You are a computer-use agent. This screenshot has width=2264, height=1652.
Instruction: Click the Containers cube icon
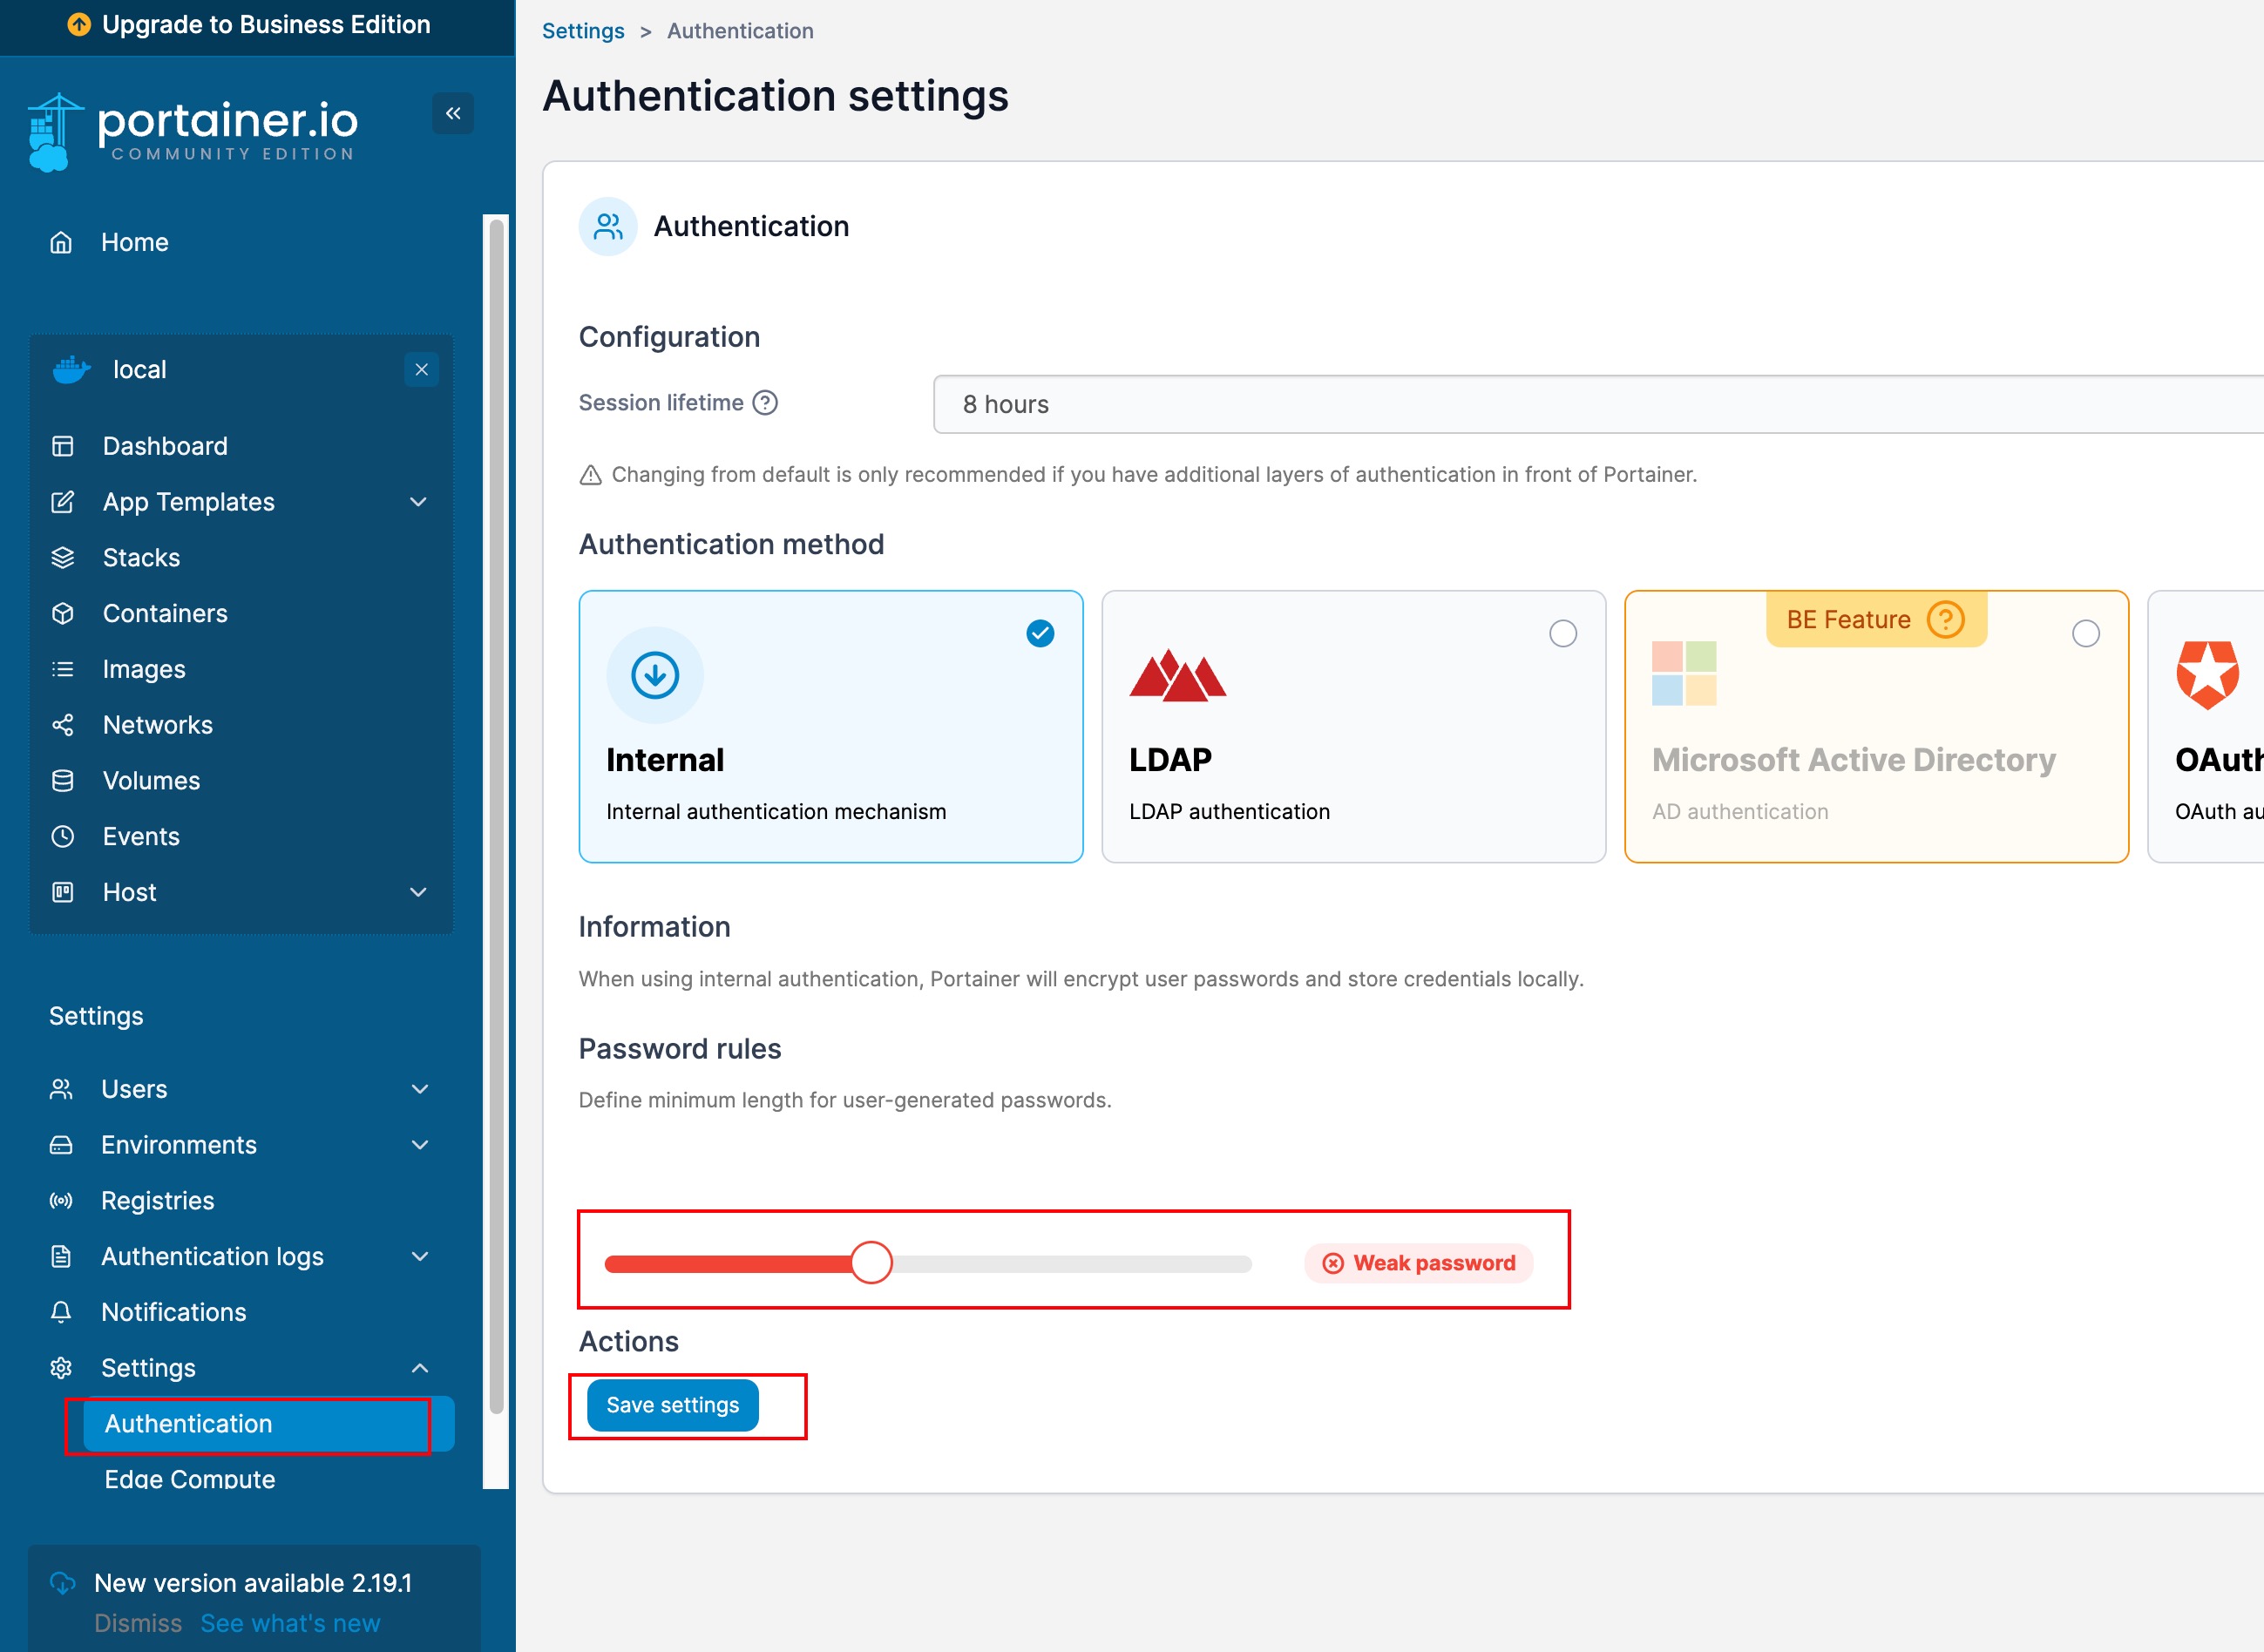click(62, 613)
